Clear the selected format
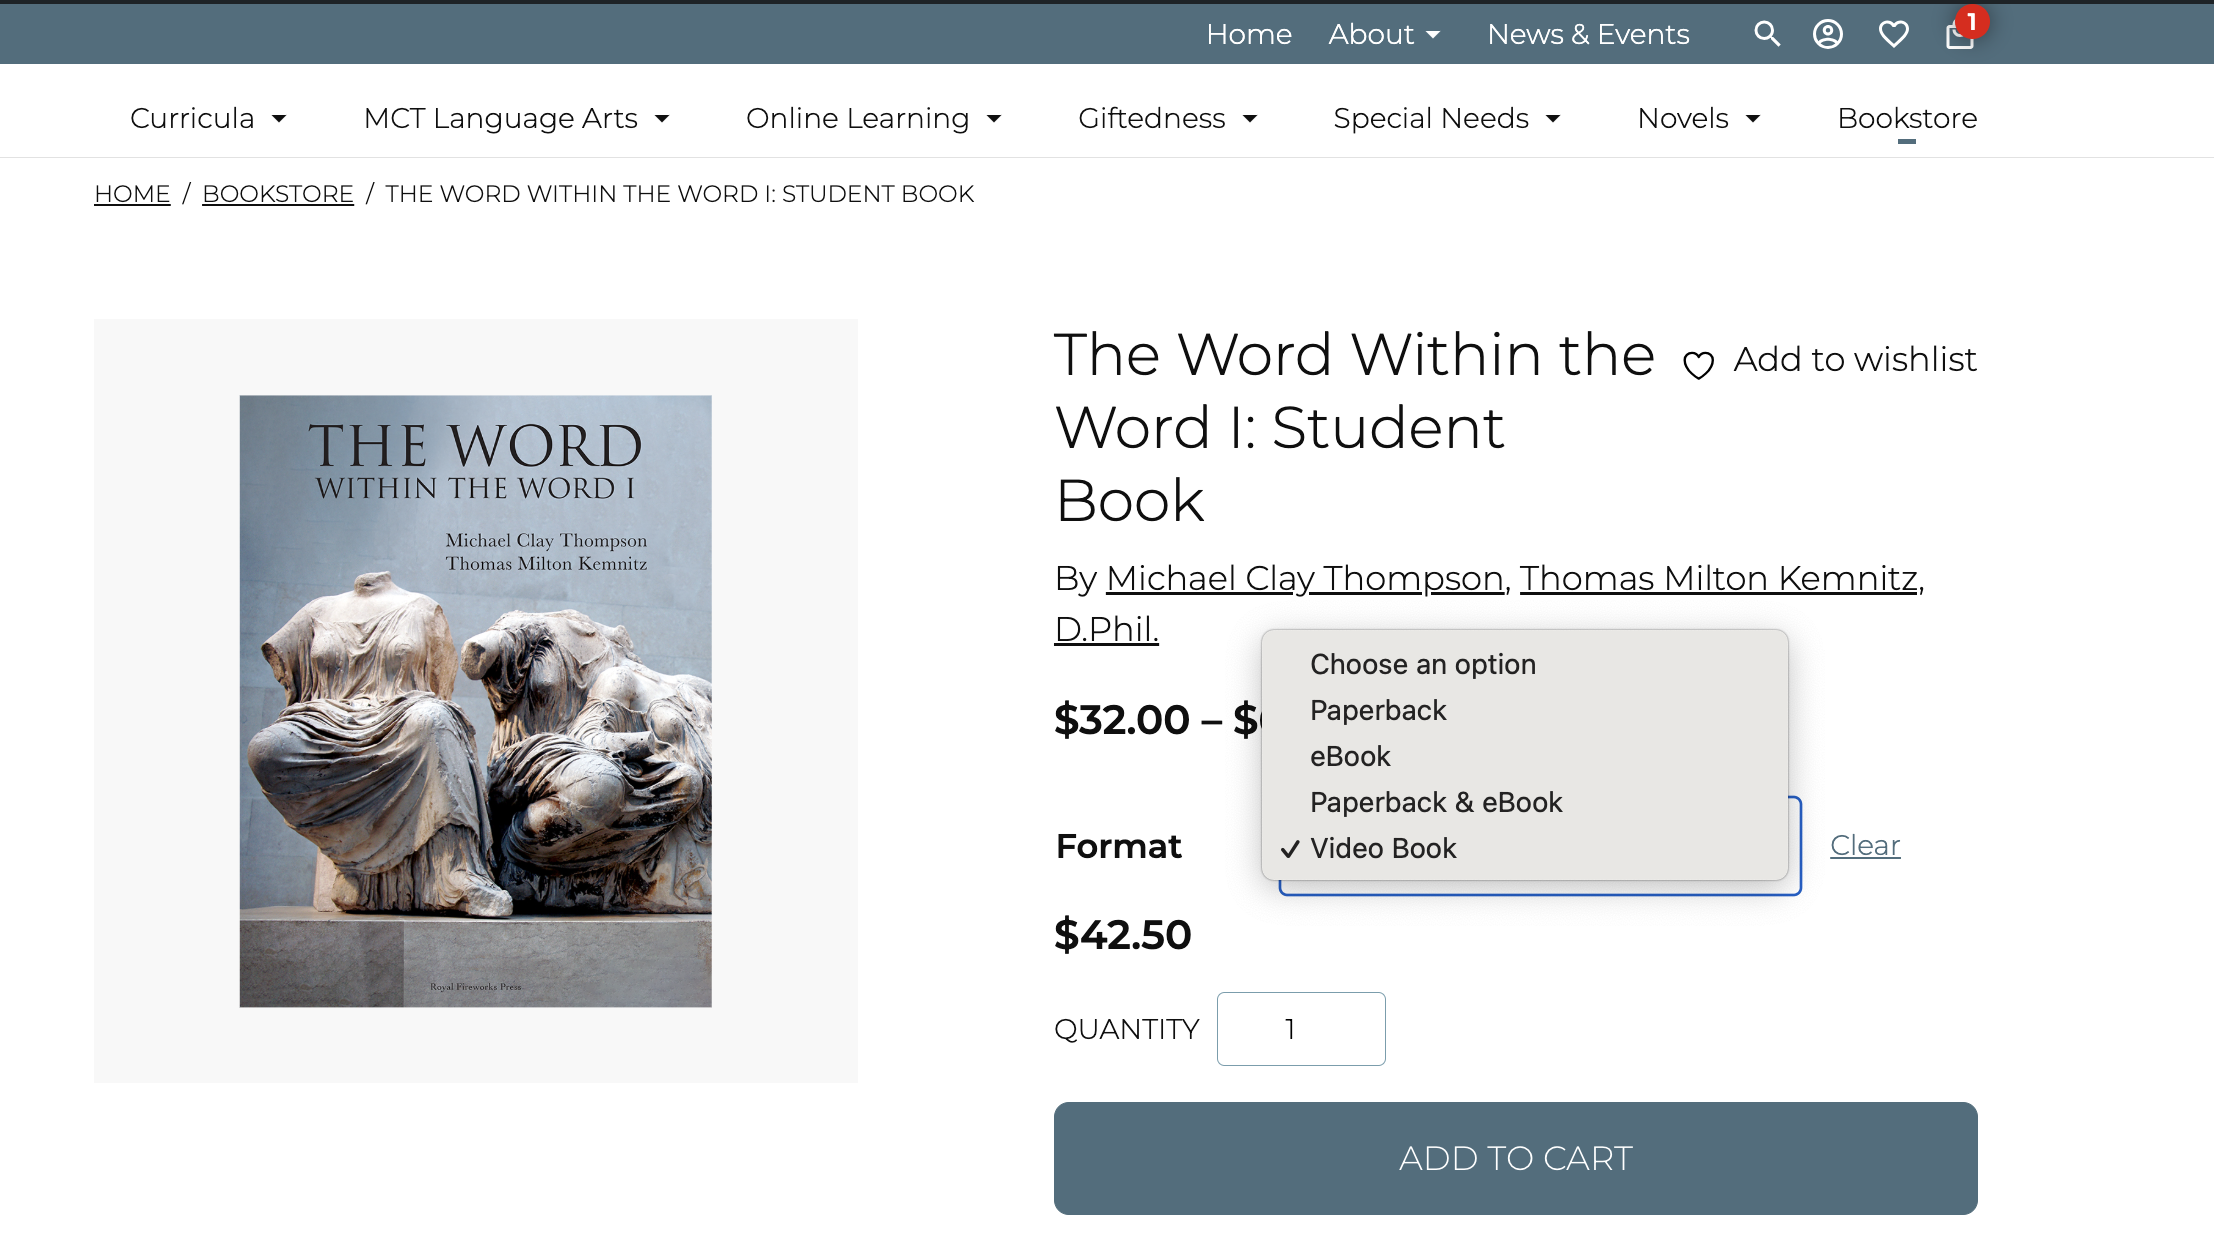2214x1242 pixels. point(1865,845)
